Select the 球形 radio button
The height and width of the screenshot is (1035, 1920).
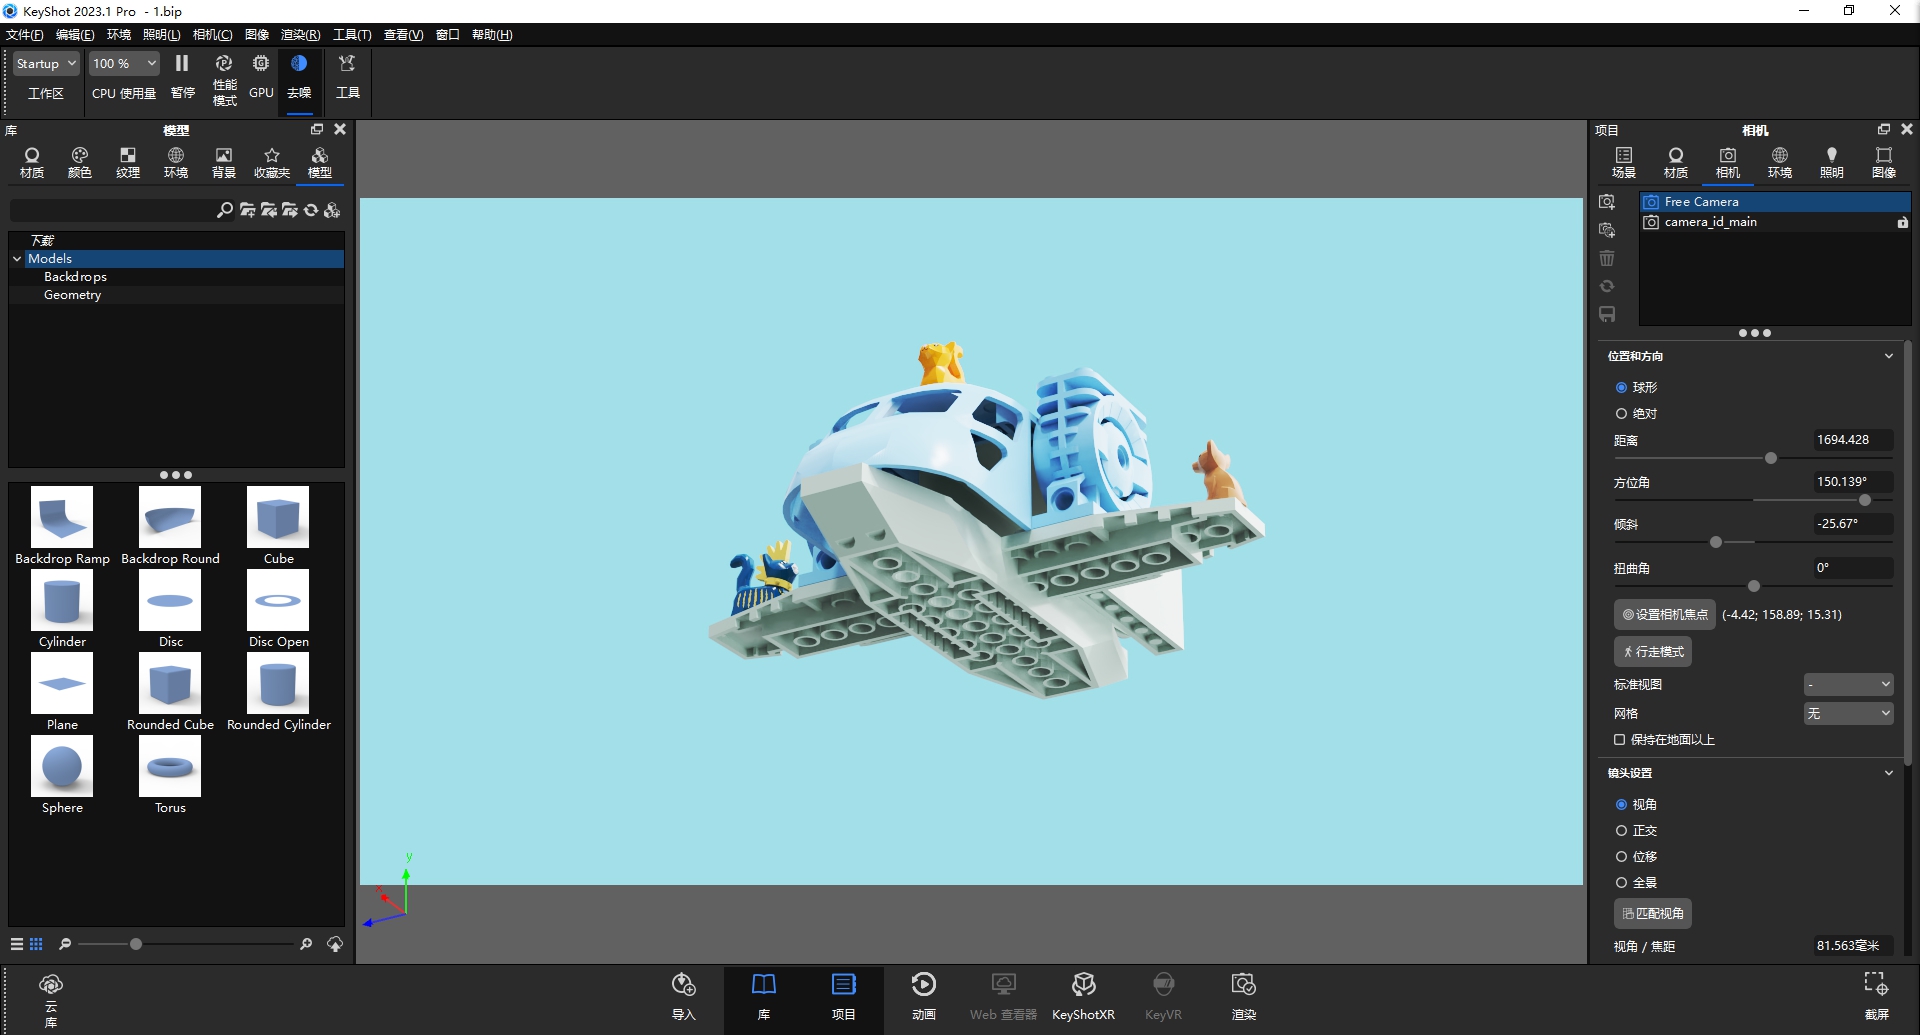[x=1622, y=387]
